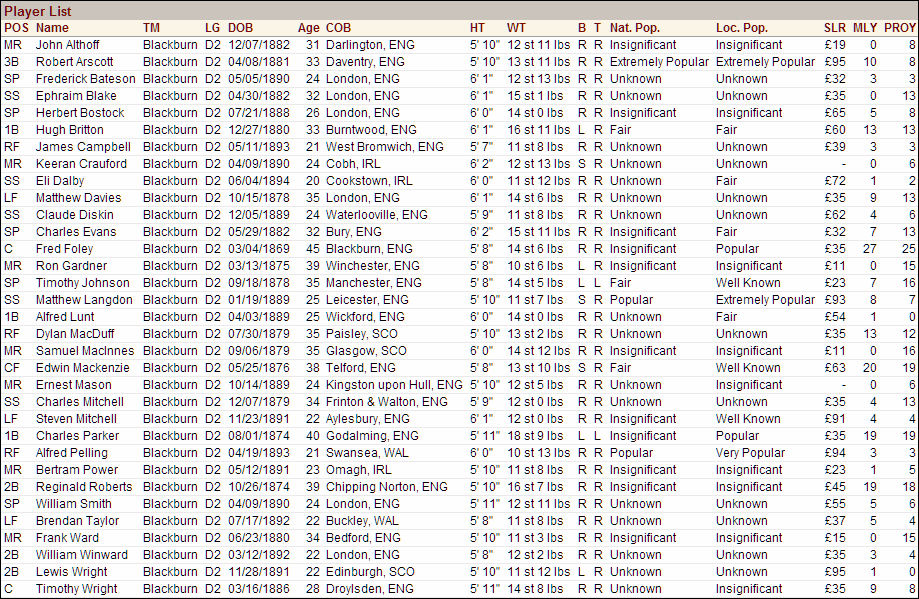The image size is (919, 599).
Task: Click the Player List title bar
Action: (460, 11)
